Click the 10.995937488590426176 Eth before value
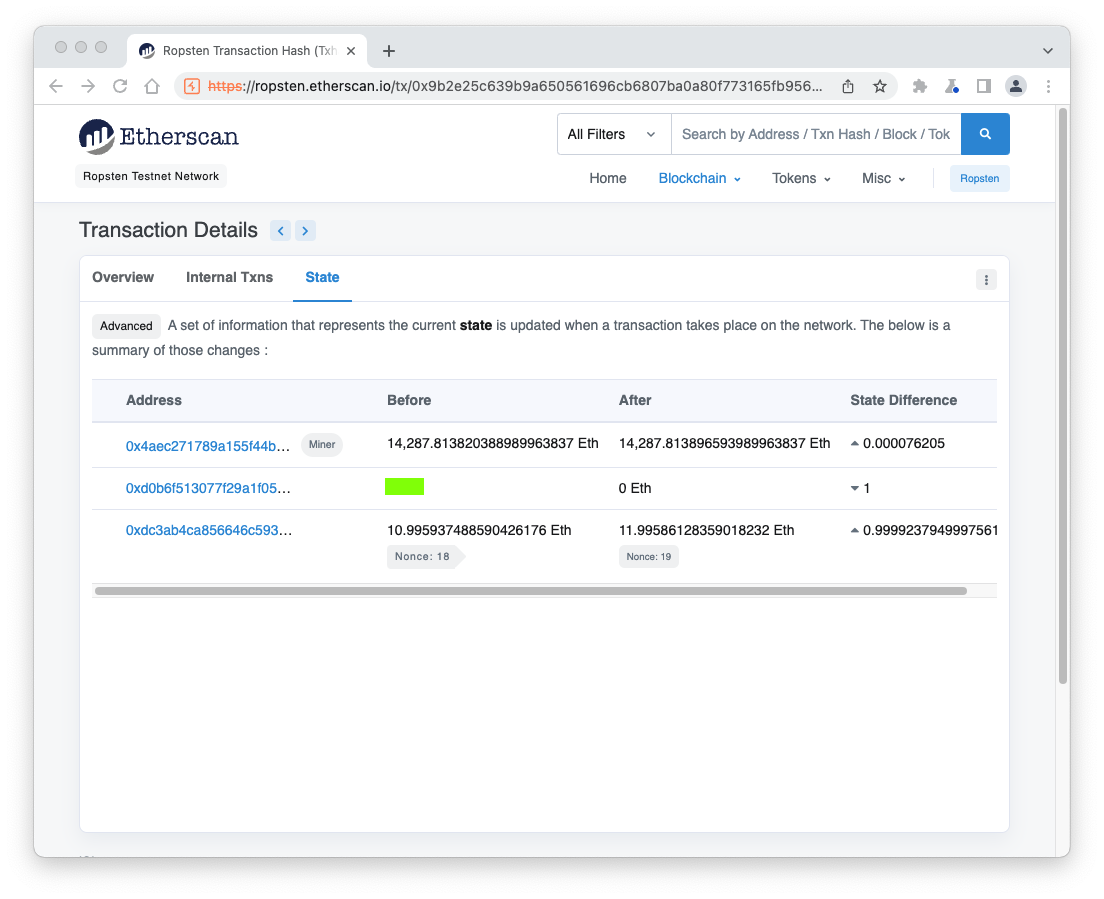This screenshot has width=1104, height=899. pyautogui.click(x=479, y=530)
